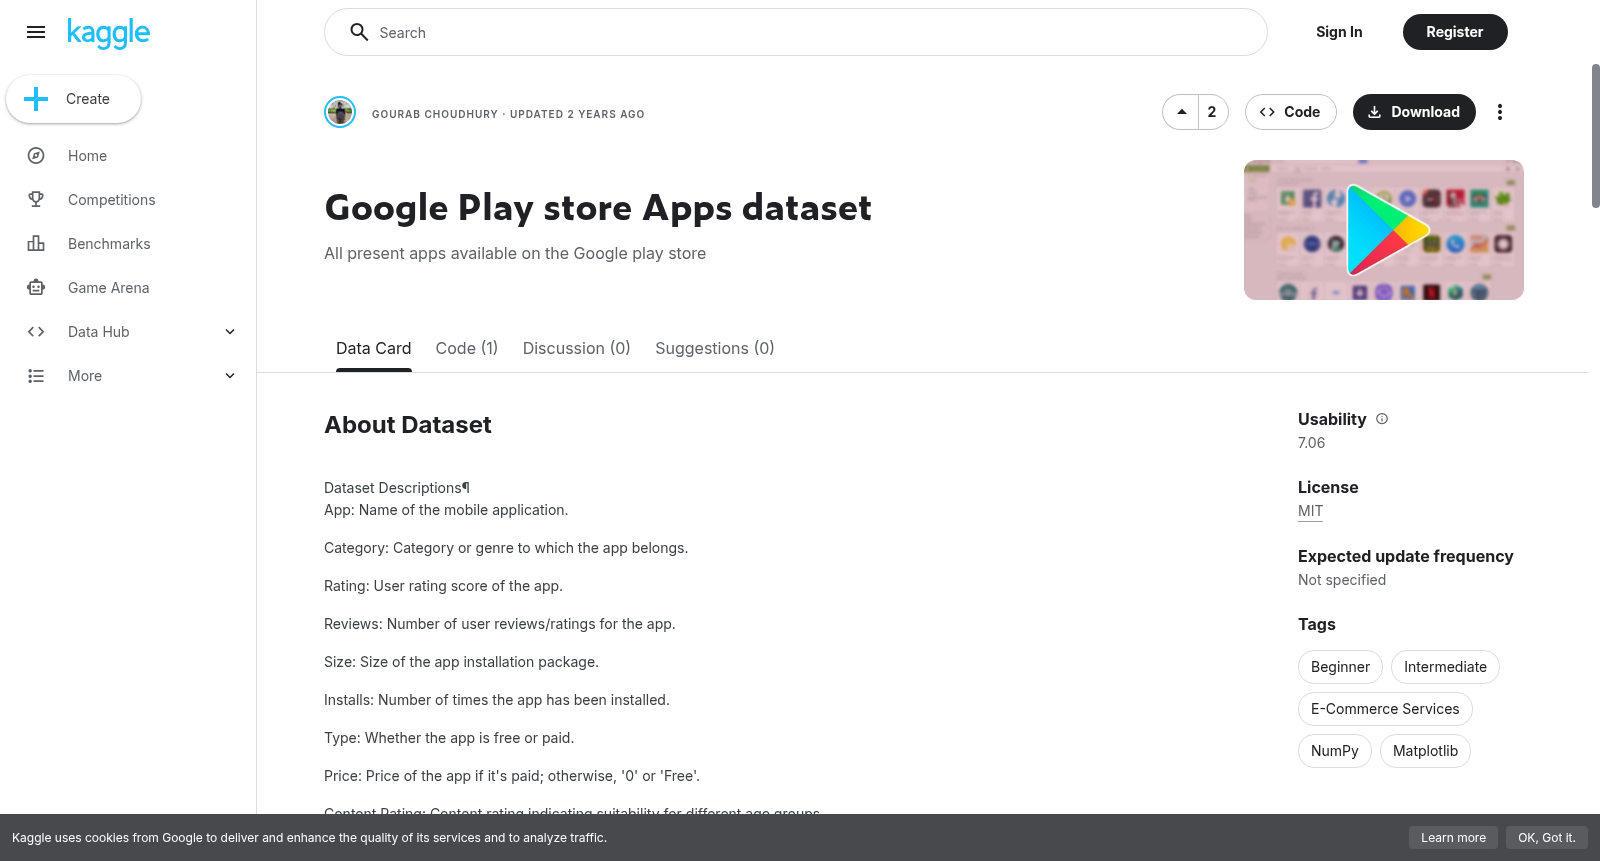Click the 'Not specified' update frequency text
This screenshot has width=1600, height=861.
[x=1342, y=580]
